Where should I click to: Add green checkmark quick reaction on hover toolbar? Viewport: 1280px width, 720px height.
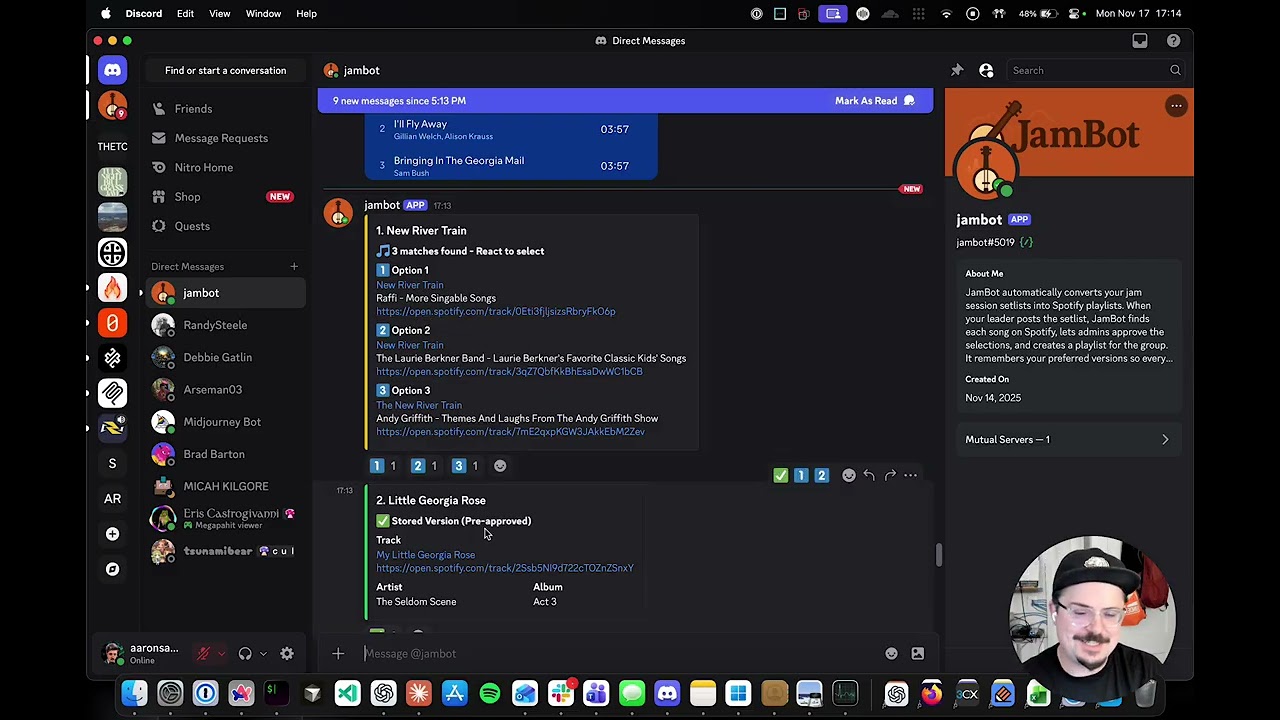tap(780, 476)
